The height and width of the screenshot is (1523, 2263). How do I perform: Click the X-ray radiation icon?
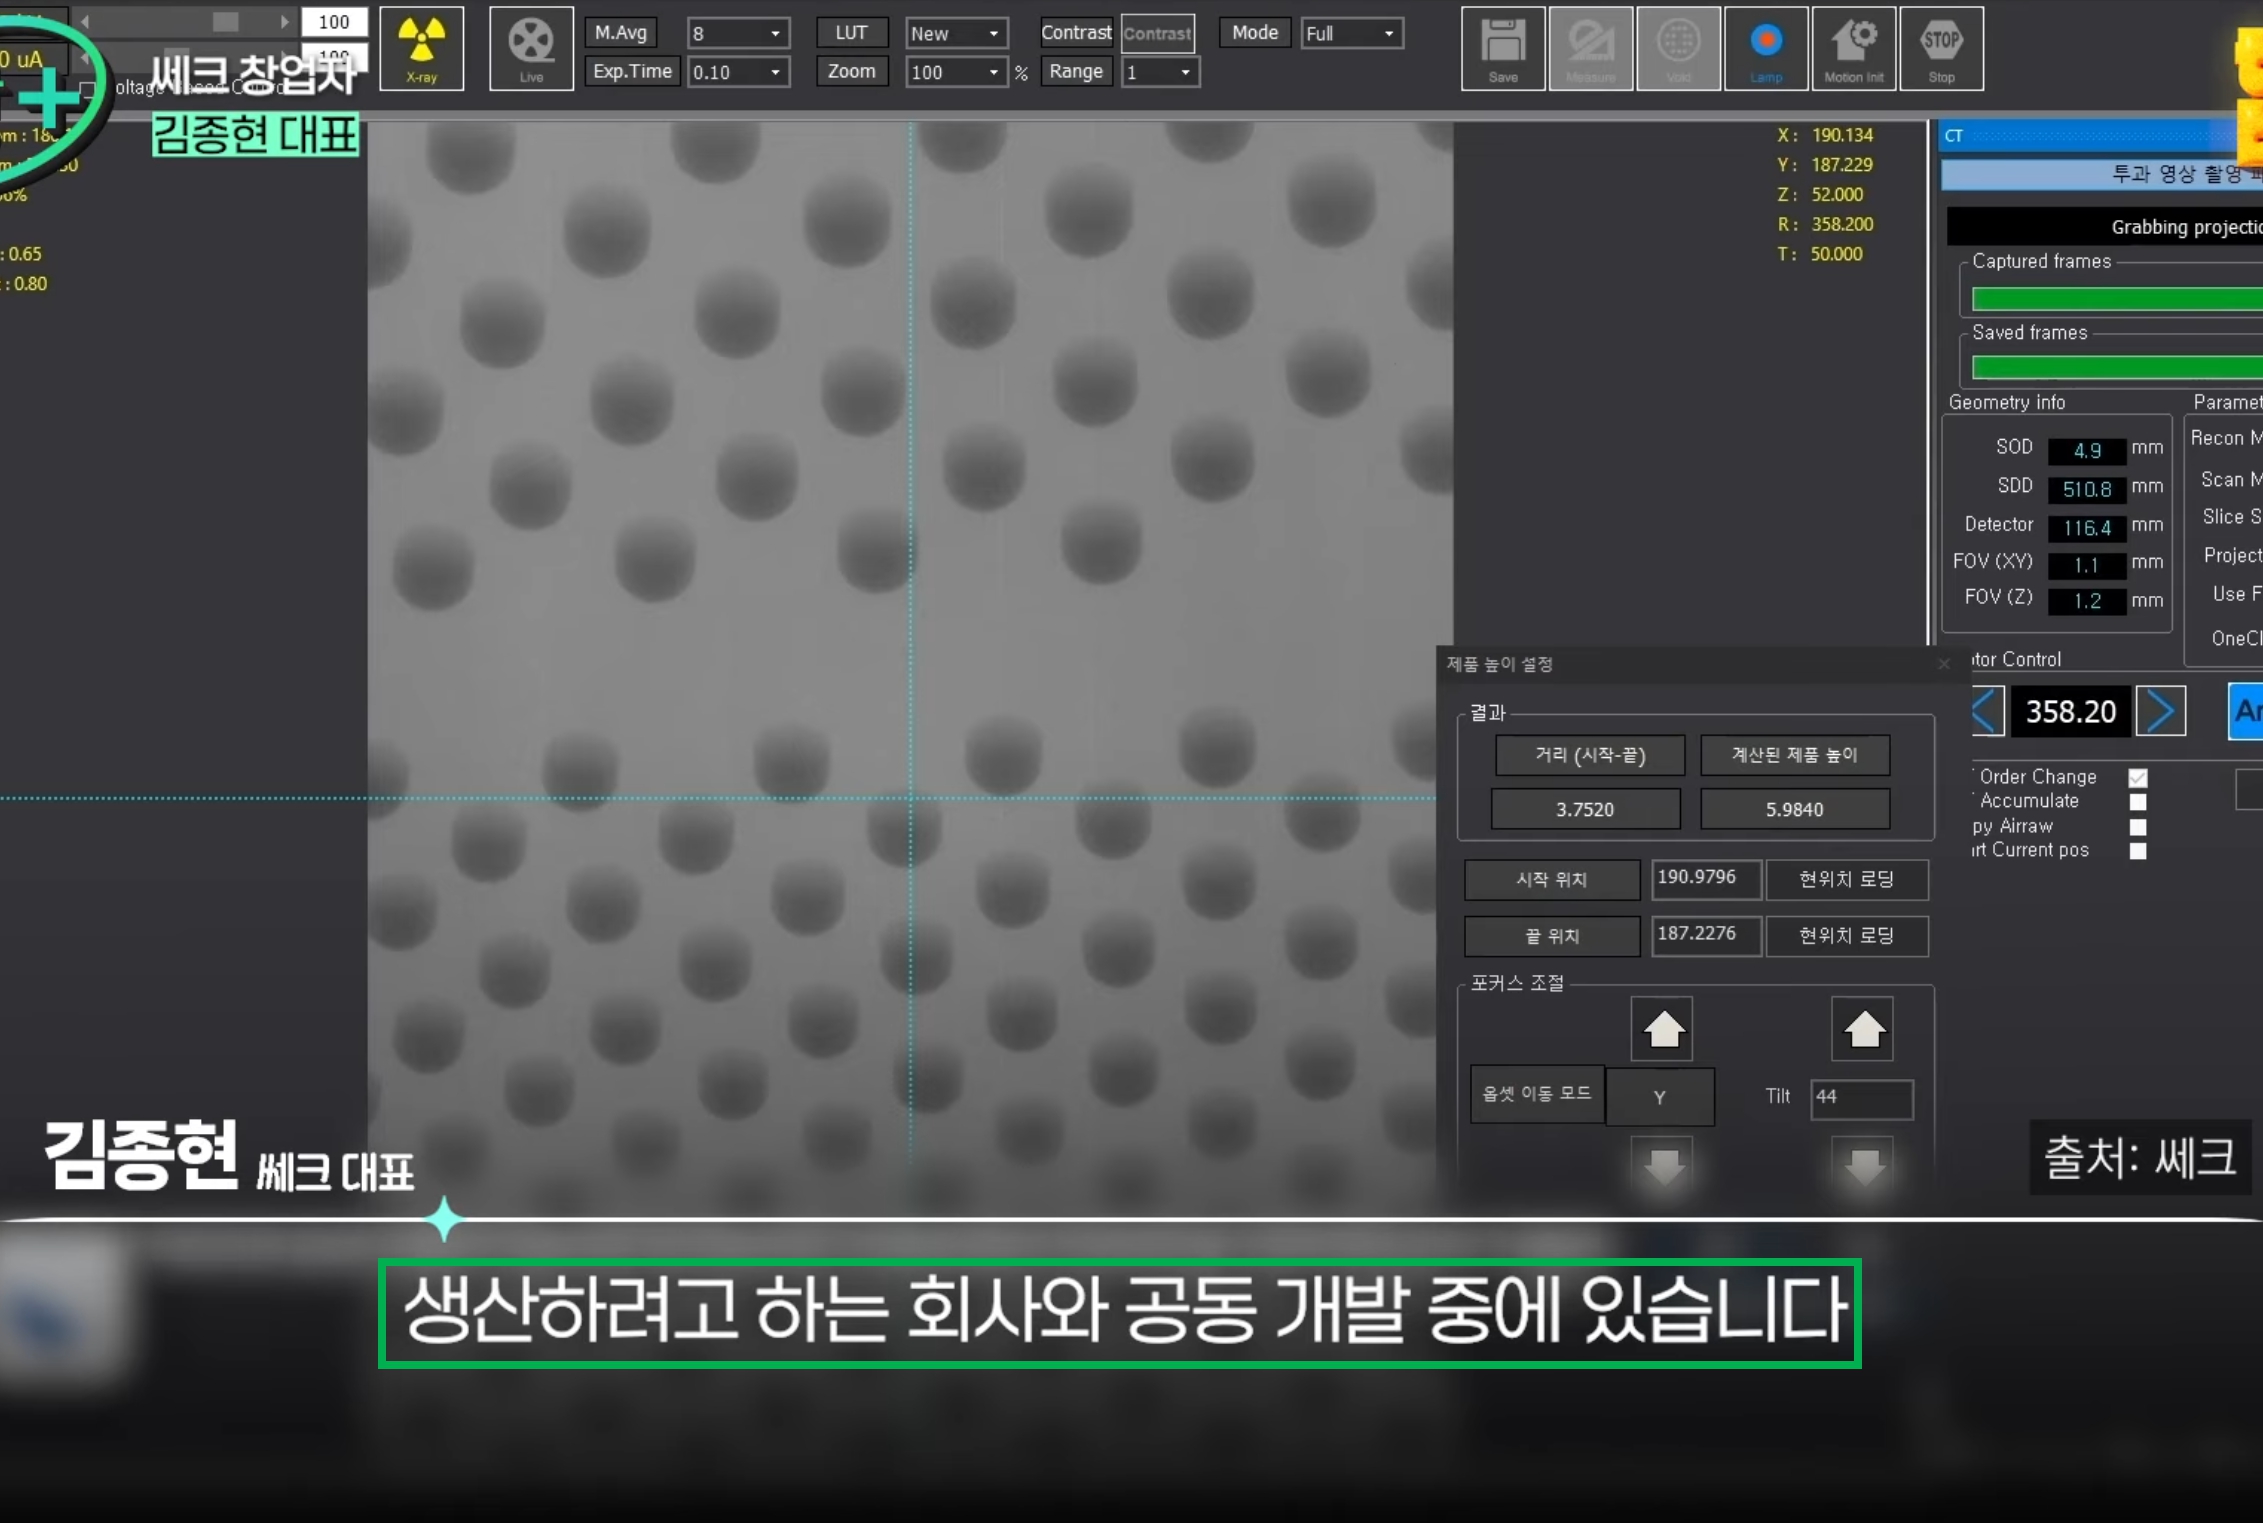(x=421, y=48)
